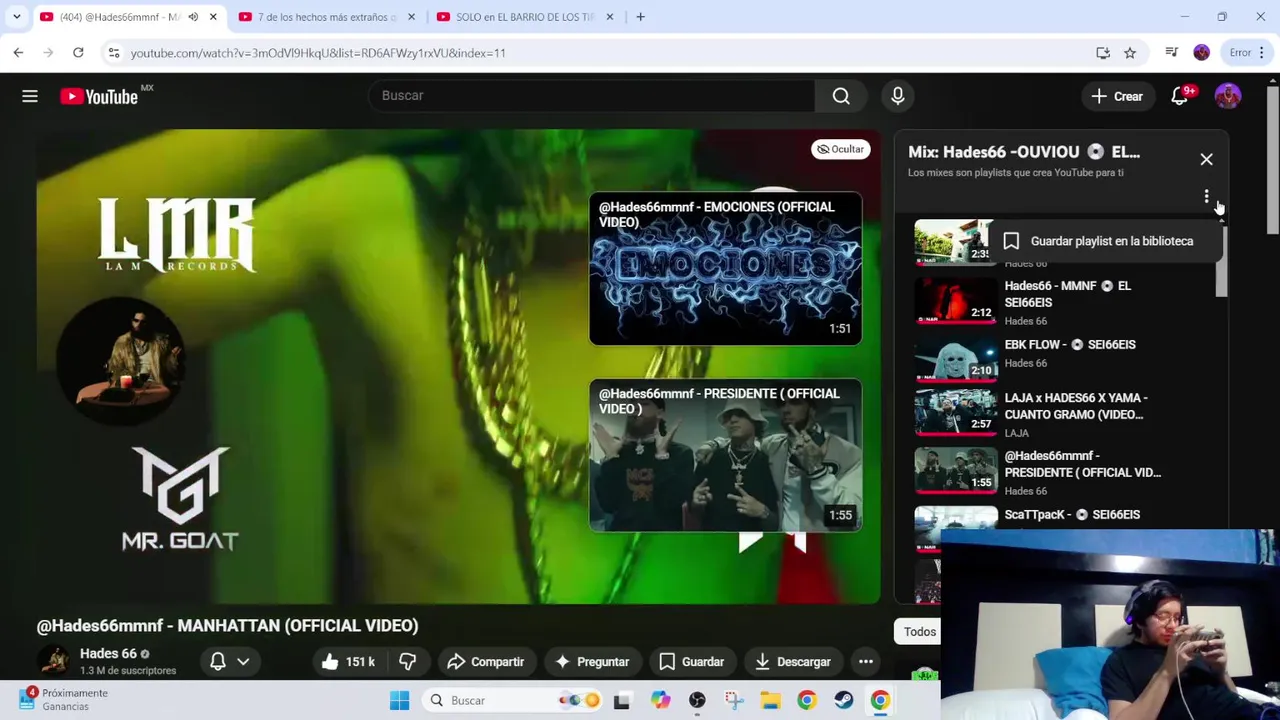The width and height of the screenshot is (1280, 720).
Task: Click the site info icon in the address bar
Action: [114, 53]
